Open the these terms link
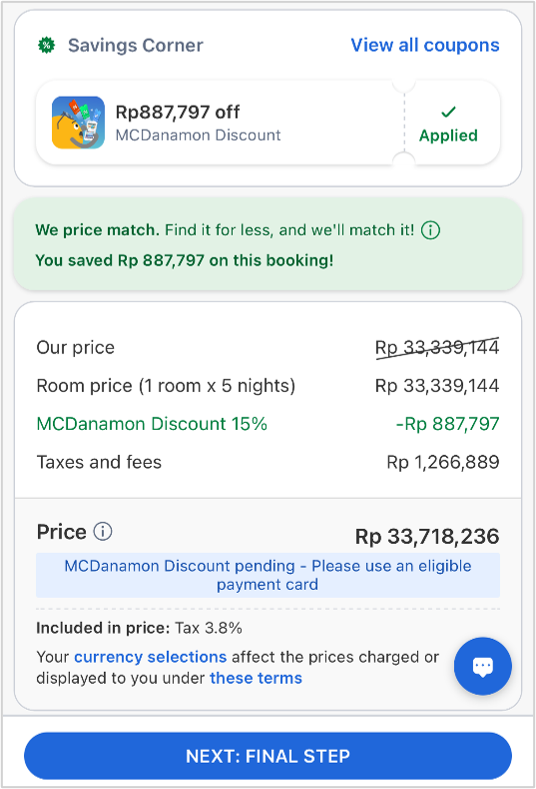 [x=256, y=678]
